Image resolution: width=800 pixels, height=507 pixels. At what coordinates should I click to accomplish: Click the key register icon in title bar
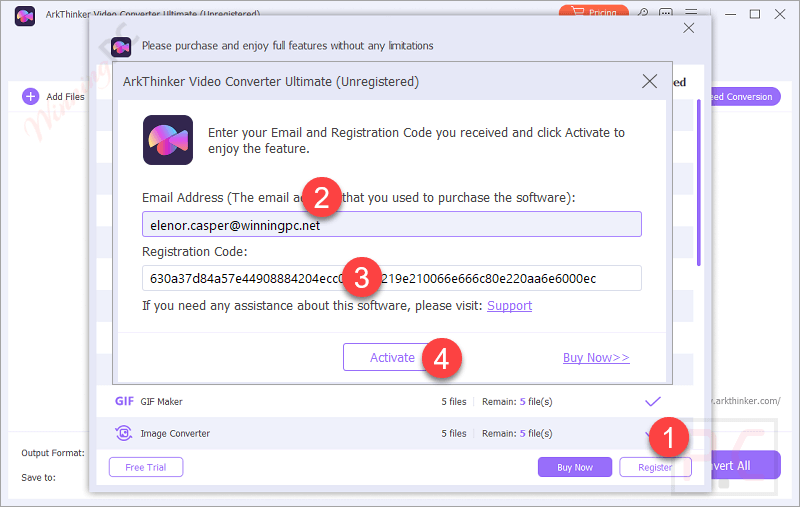[643, 12]
